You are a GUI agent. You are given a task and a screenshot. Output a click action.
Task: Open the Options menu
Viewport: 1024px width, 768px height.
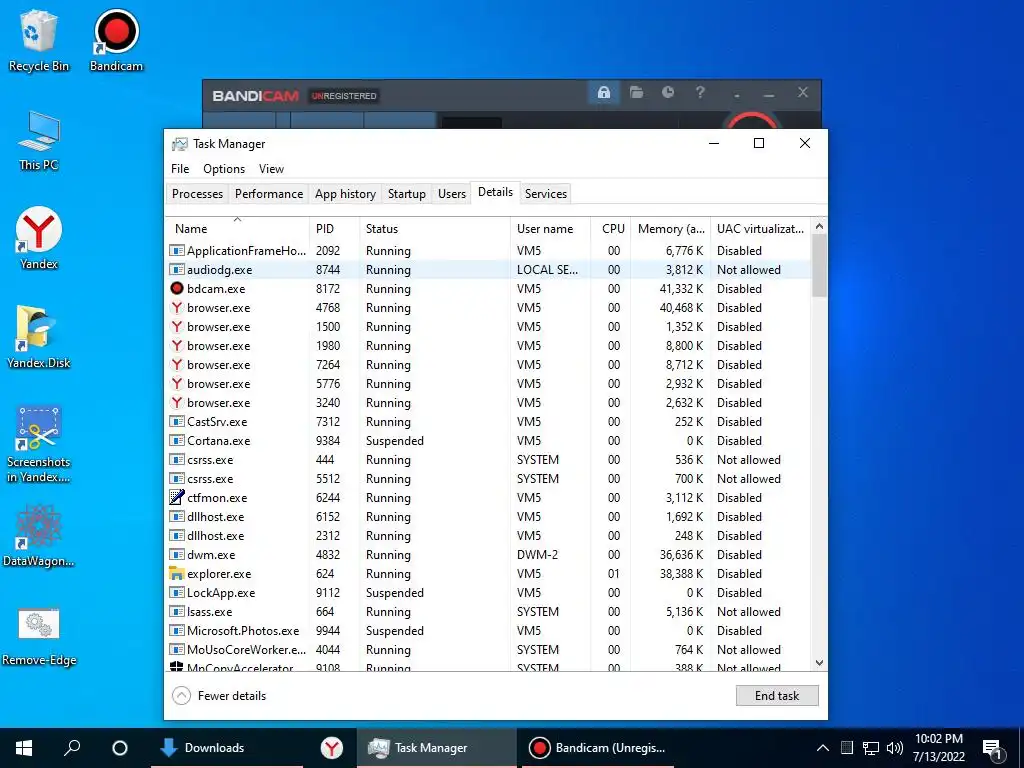pos(224,168)
